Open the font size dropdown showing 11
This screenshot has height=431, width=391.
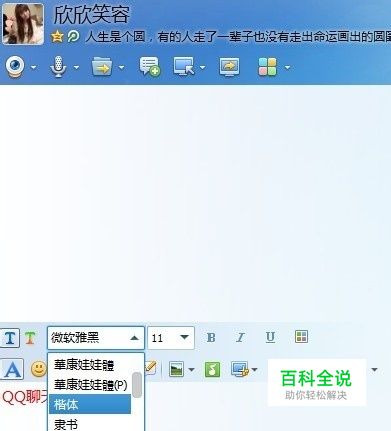point(171,338)
